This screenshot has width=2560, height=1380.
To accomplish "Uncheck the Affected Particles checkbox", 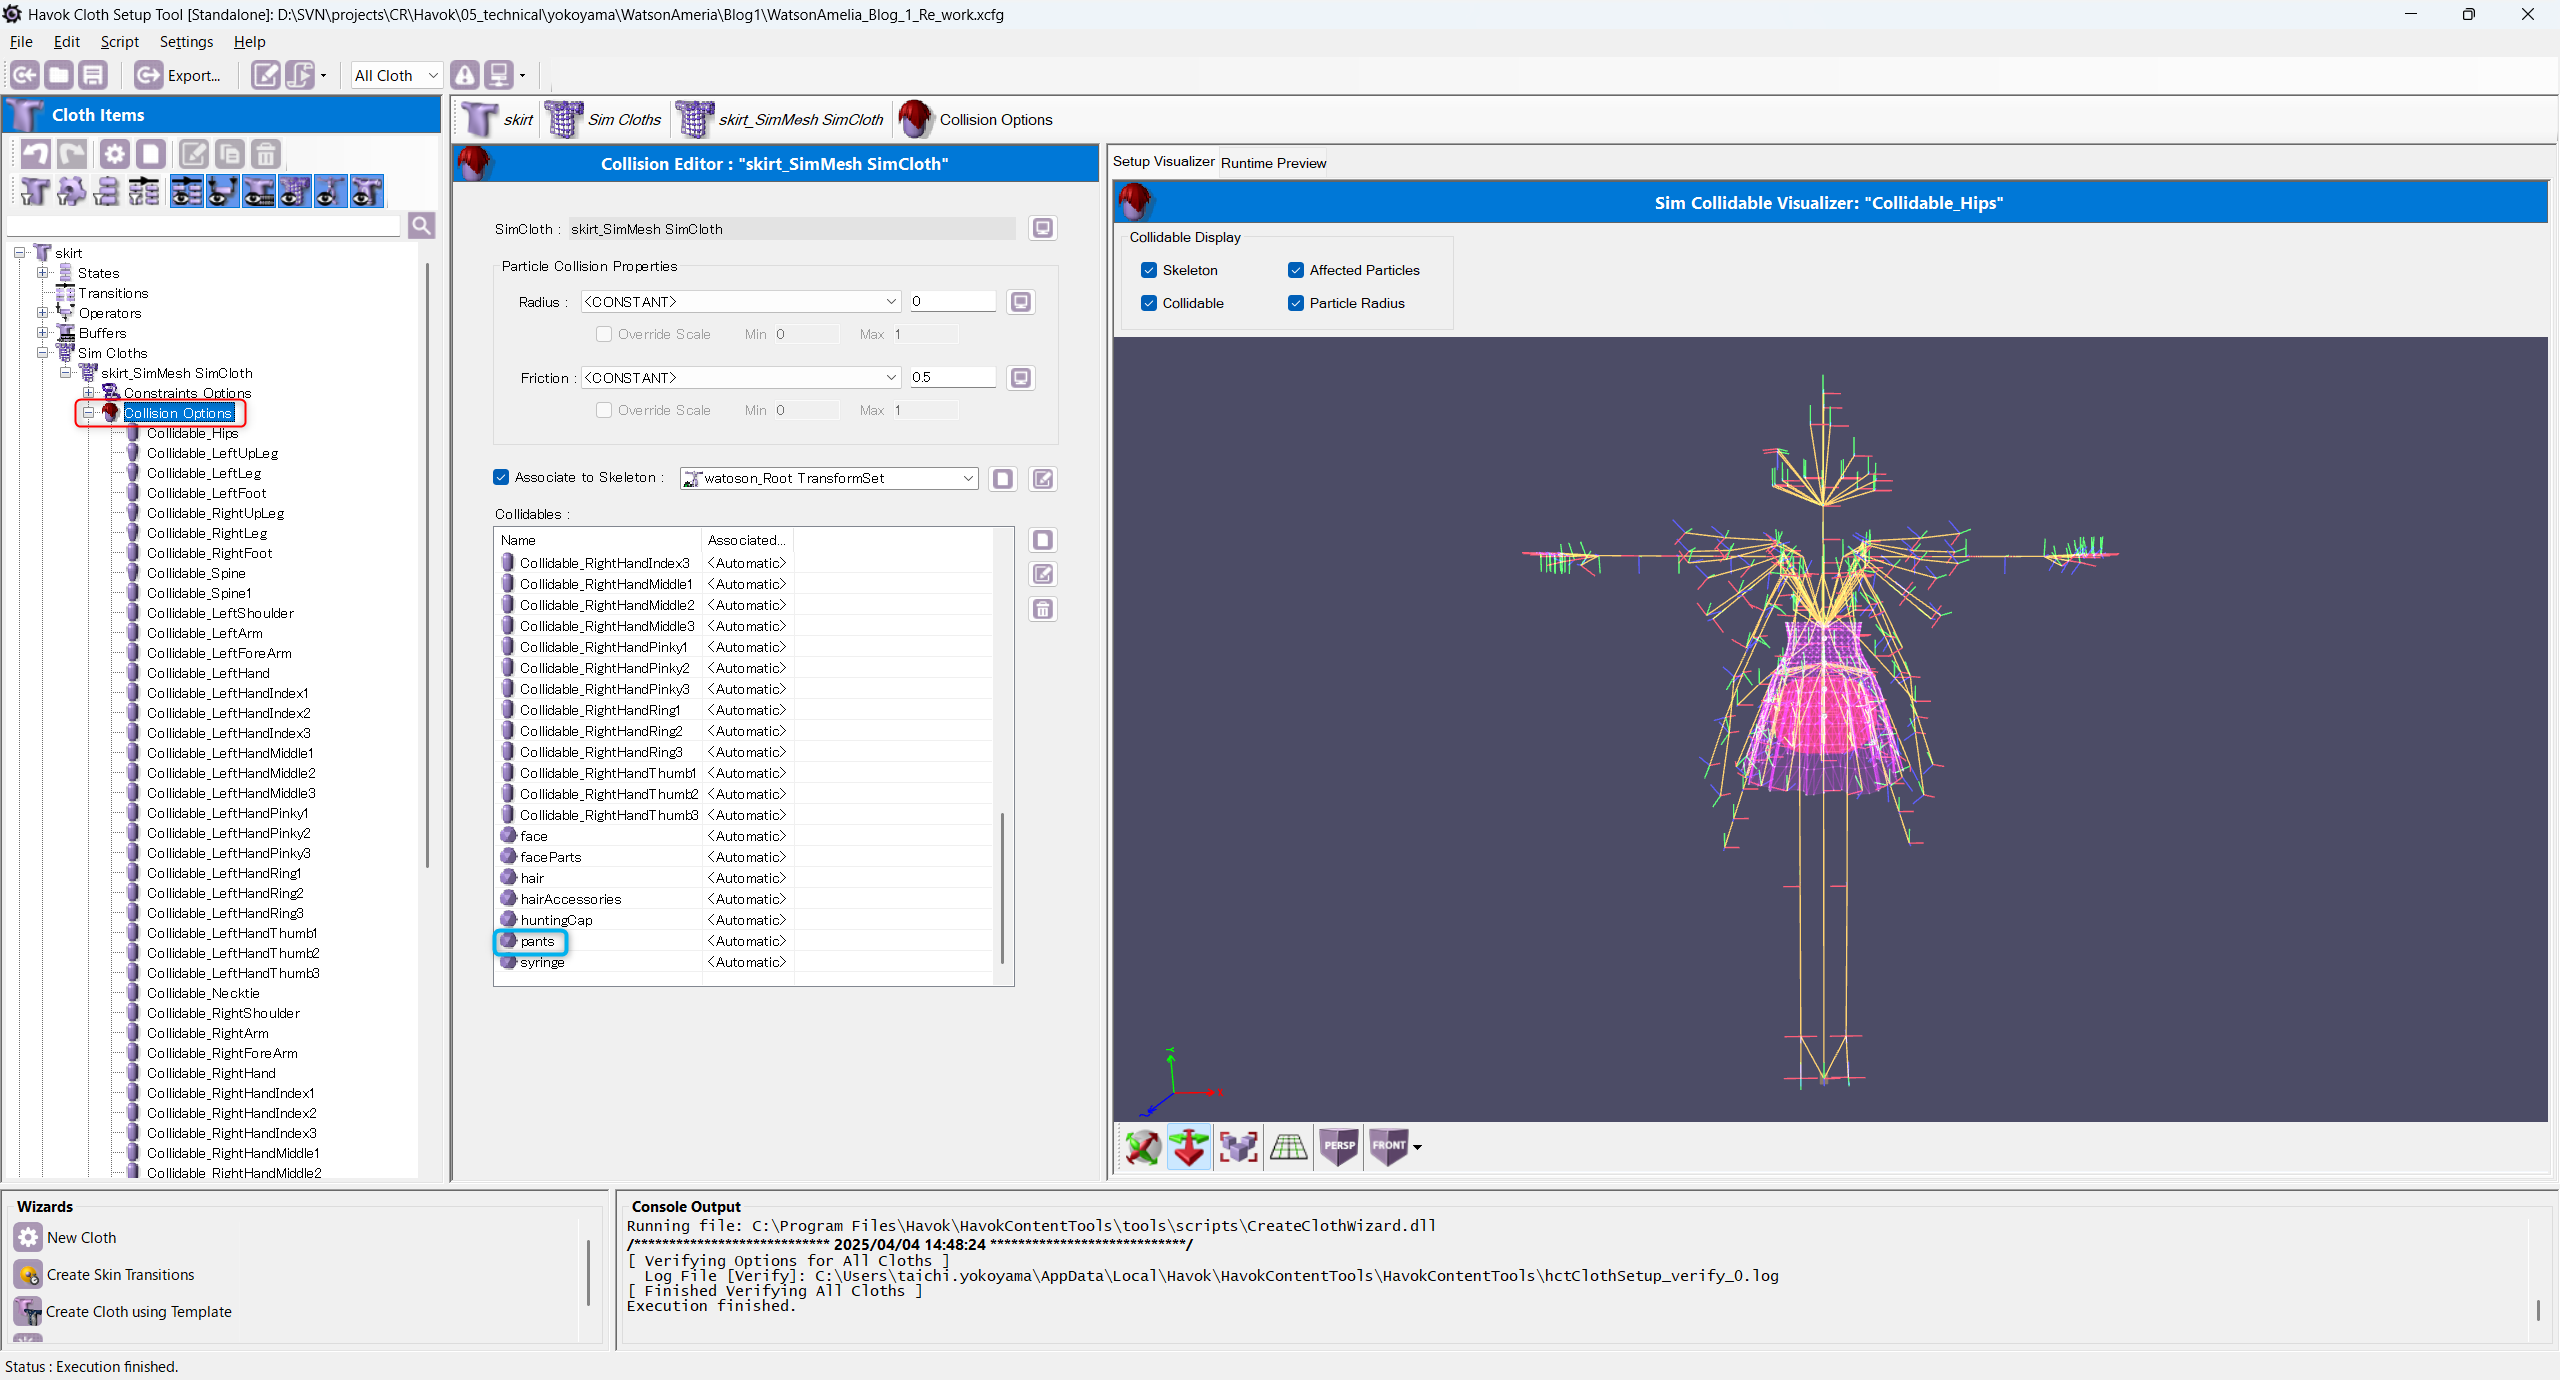I will (x=1296, y=270).
